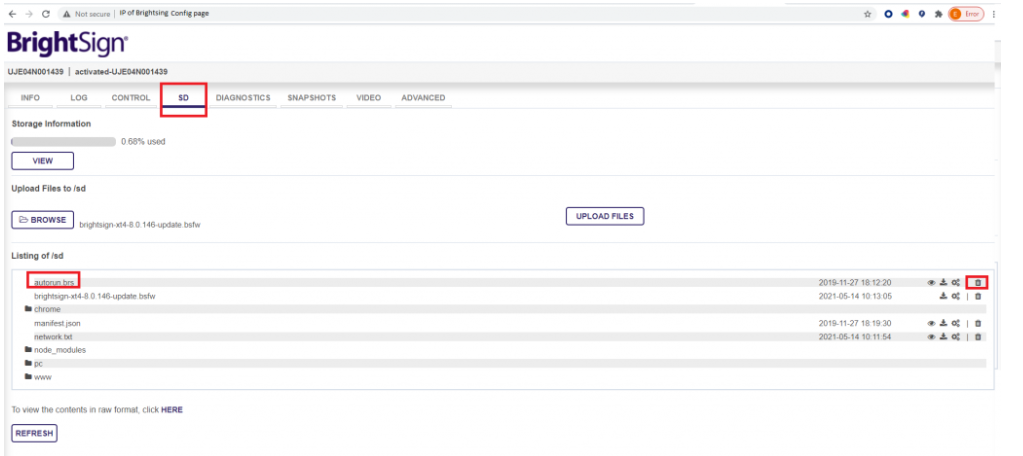
Task: Click the Not secure warning badge
Action: click(86, 13)
